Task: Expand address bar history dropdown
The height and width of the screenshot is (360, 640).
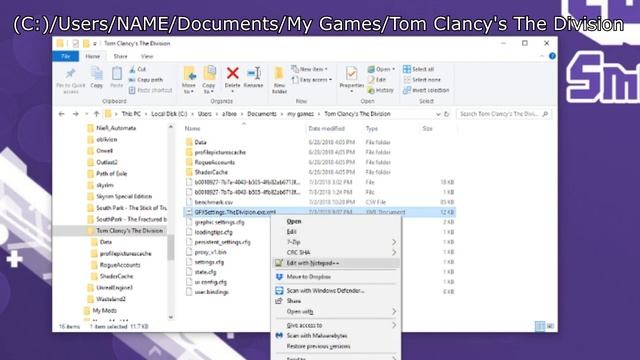Action: point(438,114)
